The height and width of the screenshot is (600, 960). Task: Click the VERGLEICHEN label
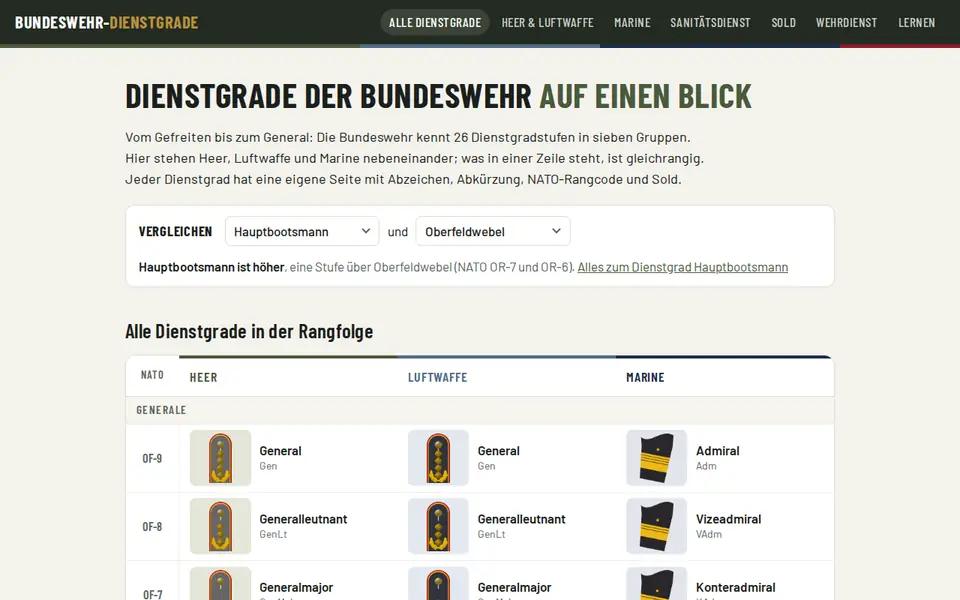pos(175,231)
